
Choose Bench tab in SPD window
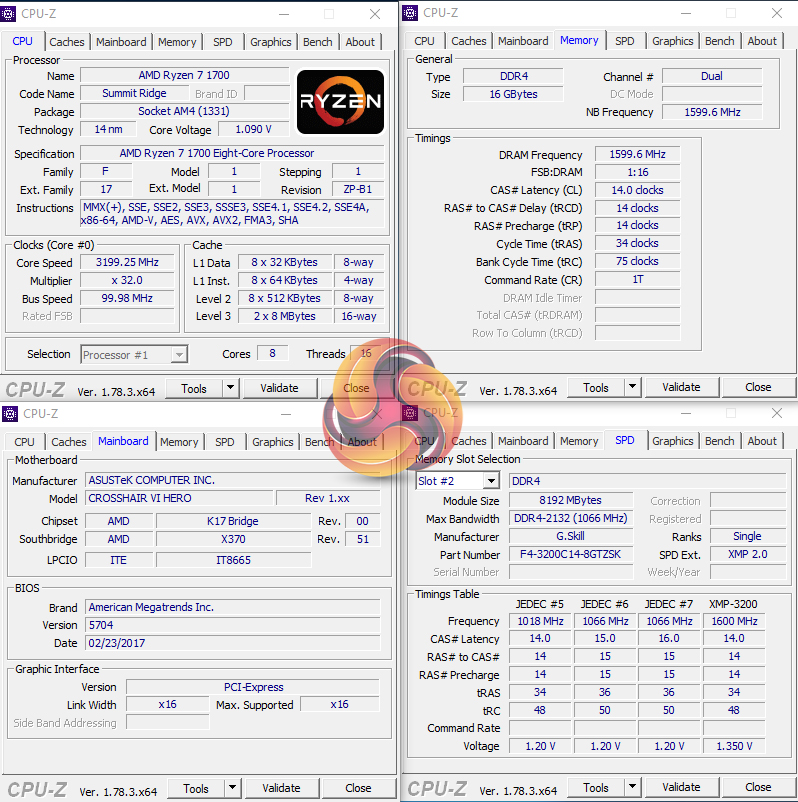[720, 441]
